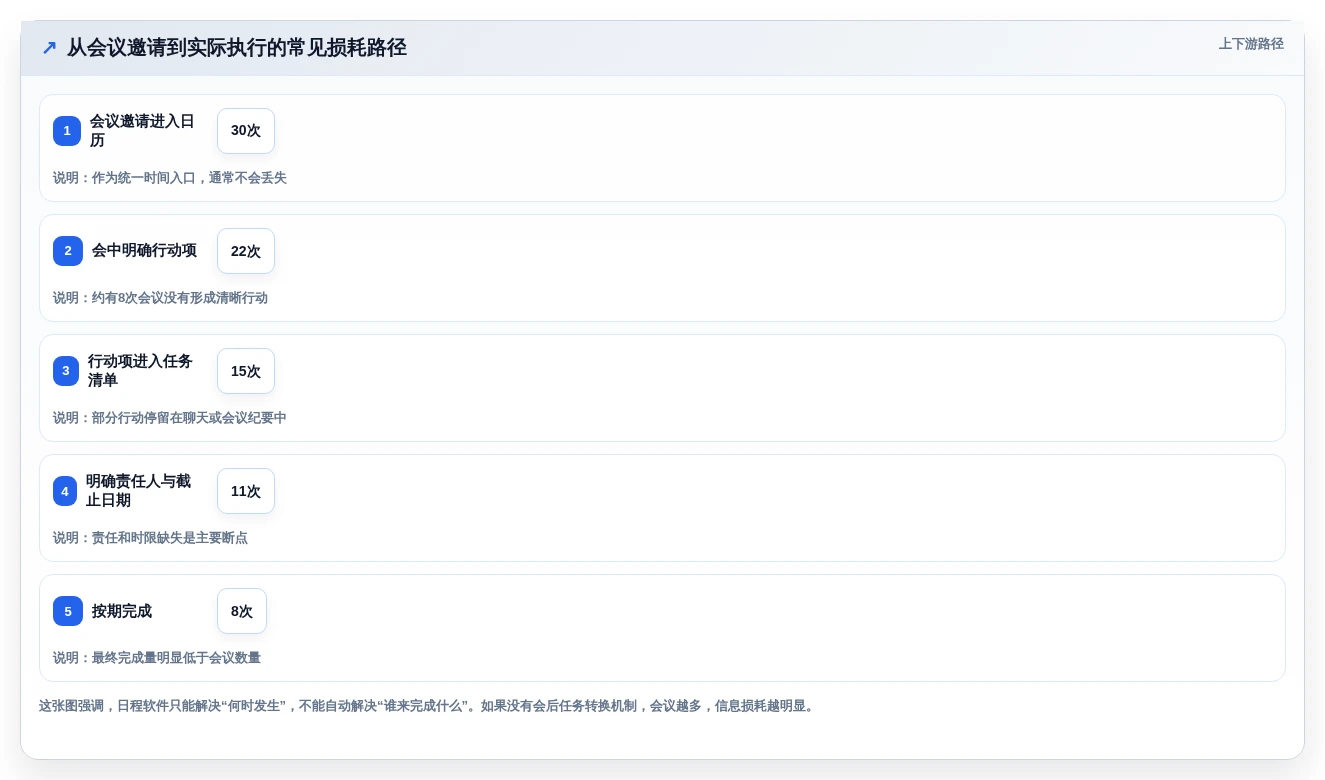Viewport: 1325px width, 780px height.
Task: Click the arrow icon beside the title
Action: 49,48
